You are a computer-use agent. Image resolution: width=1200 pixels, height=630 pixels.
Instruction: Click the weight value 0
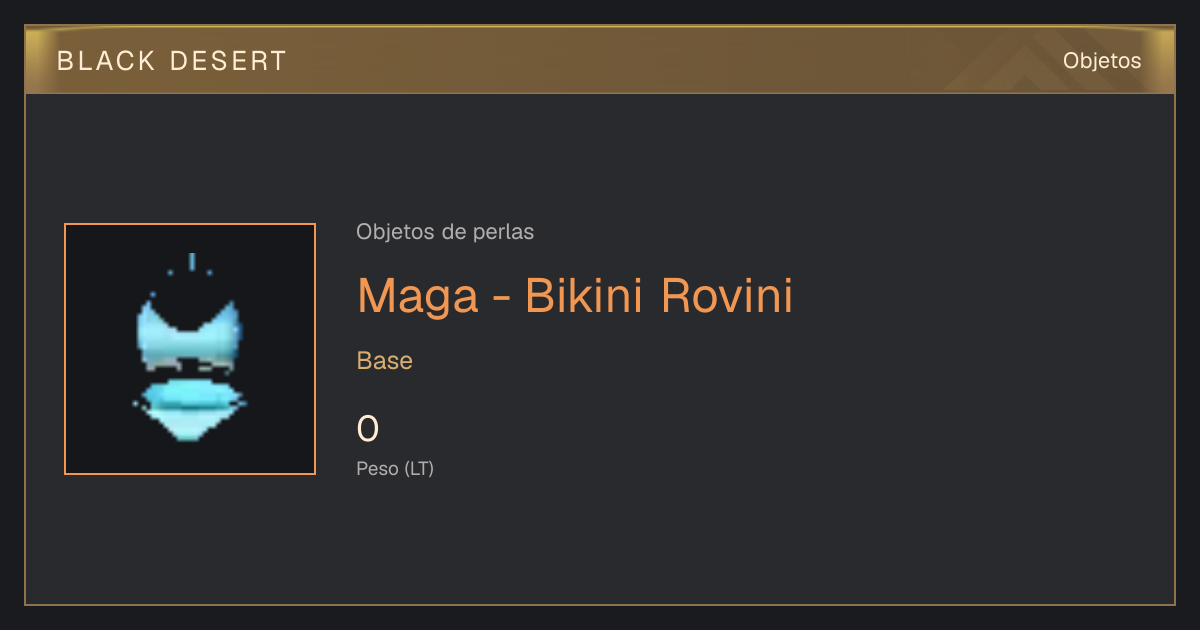368,429
